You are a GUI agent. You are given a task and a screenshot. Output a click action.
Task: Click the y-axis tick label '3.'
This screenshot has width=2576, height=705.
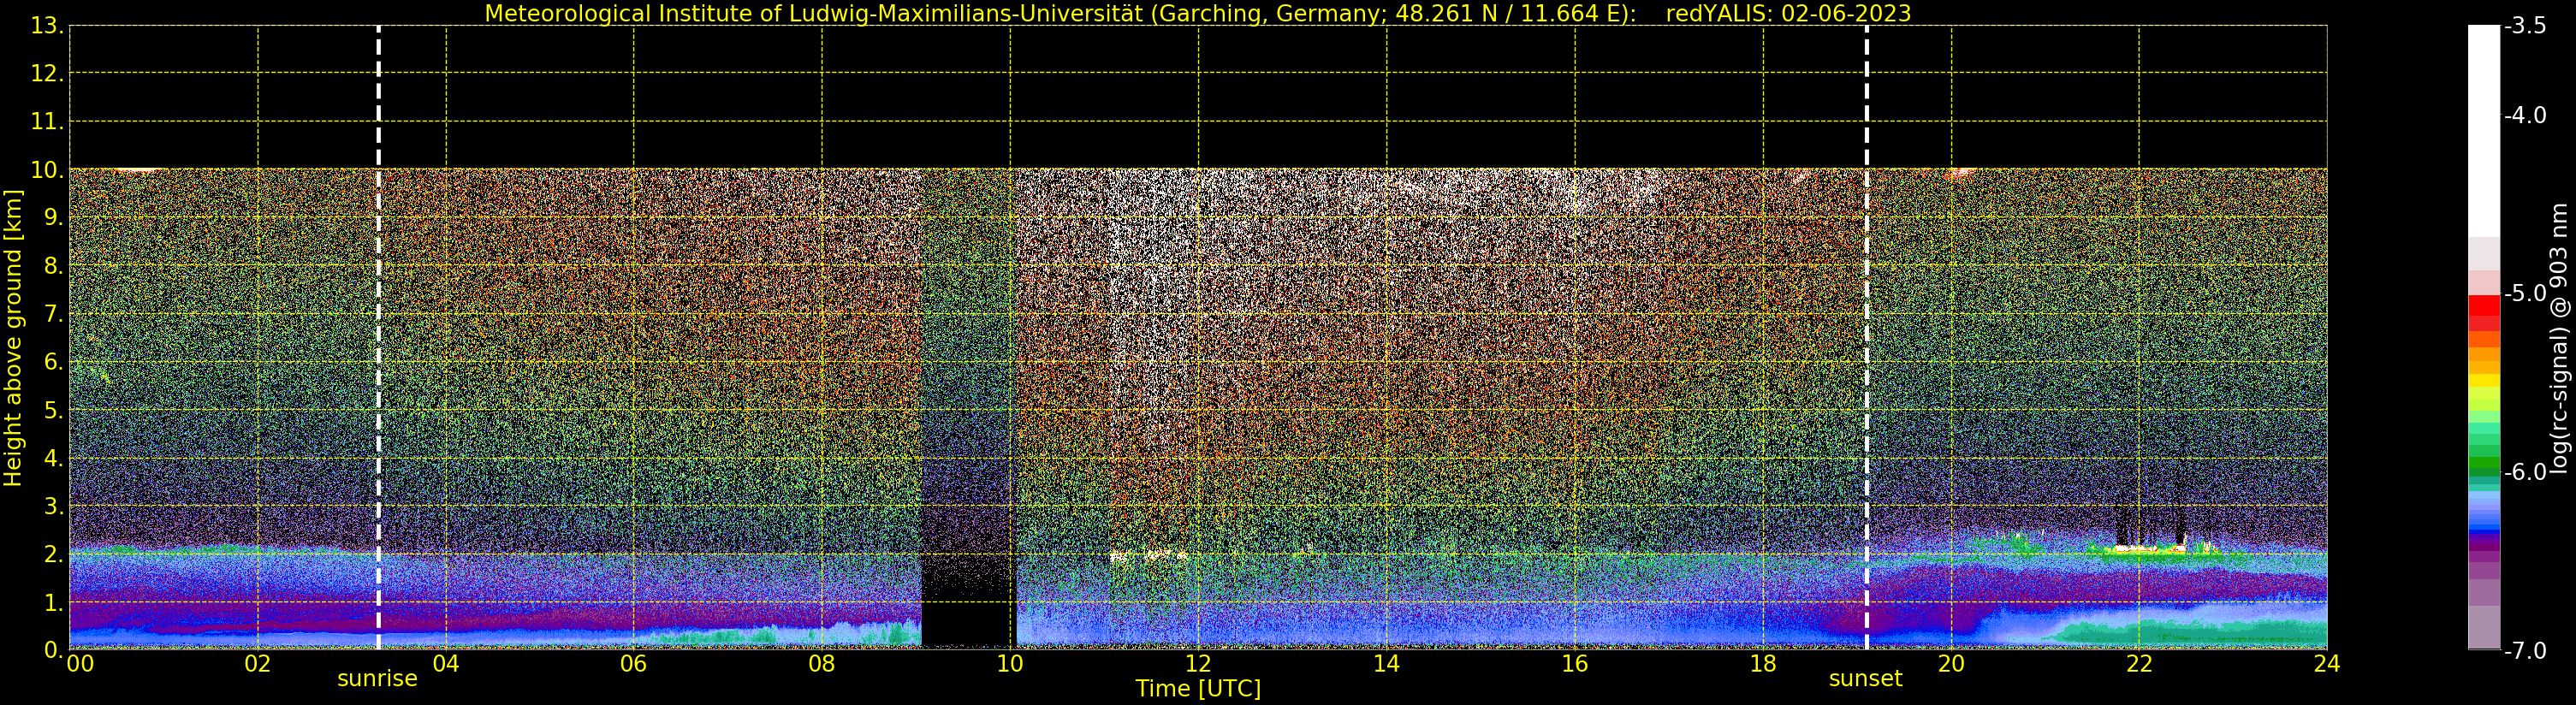point(53,506)
